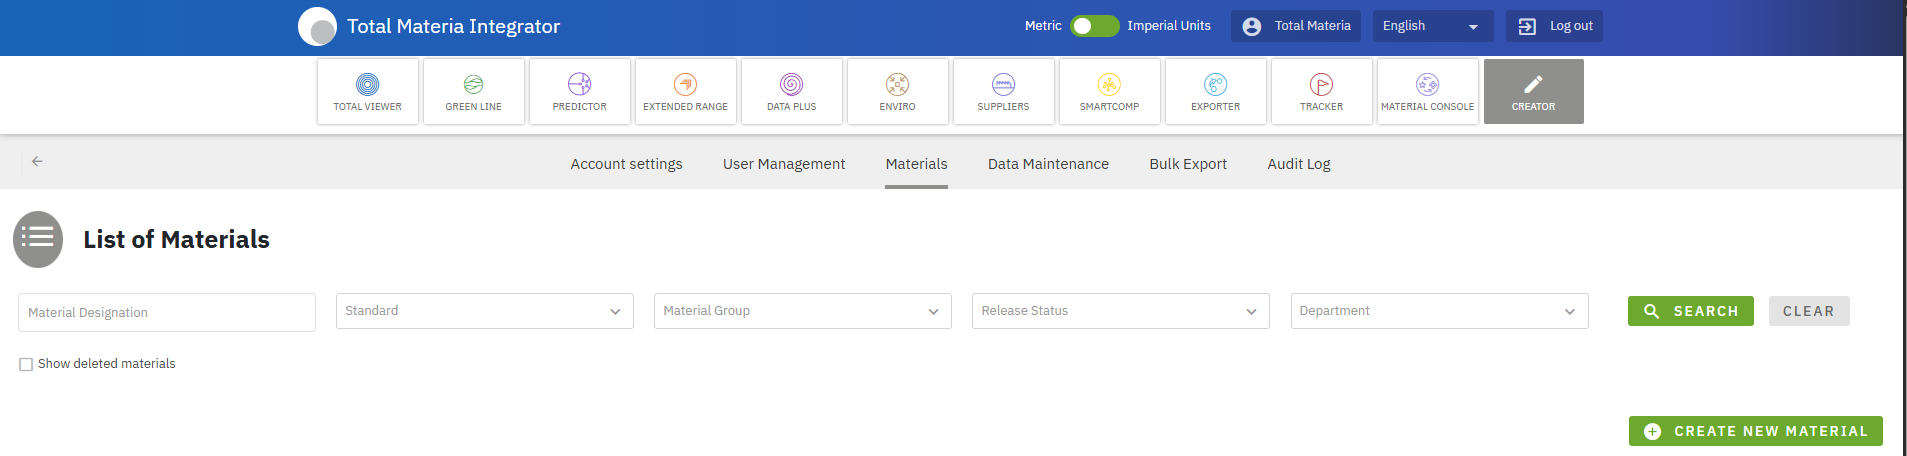
Task: Open the SmartComp module
Action: coord(1109,91)
